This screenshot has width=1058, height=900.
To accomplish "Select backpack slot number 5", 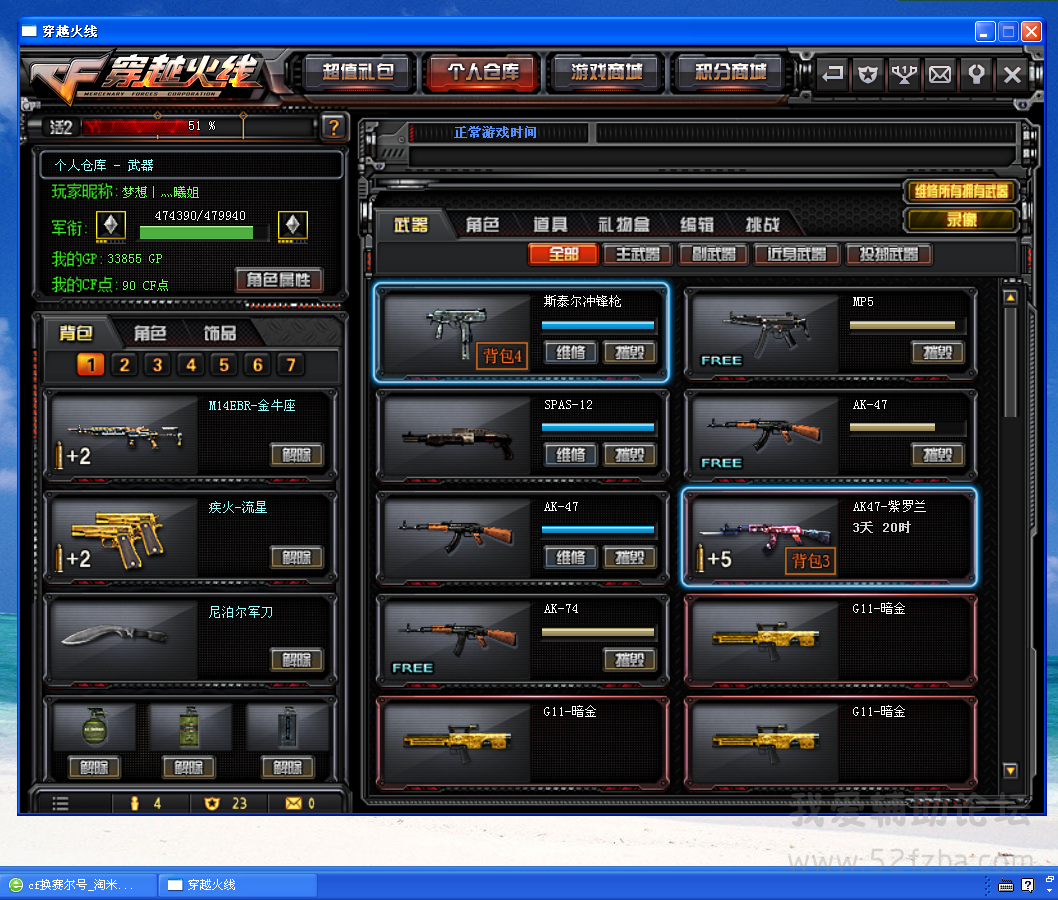I will (x=224, y=365).
